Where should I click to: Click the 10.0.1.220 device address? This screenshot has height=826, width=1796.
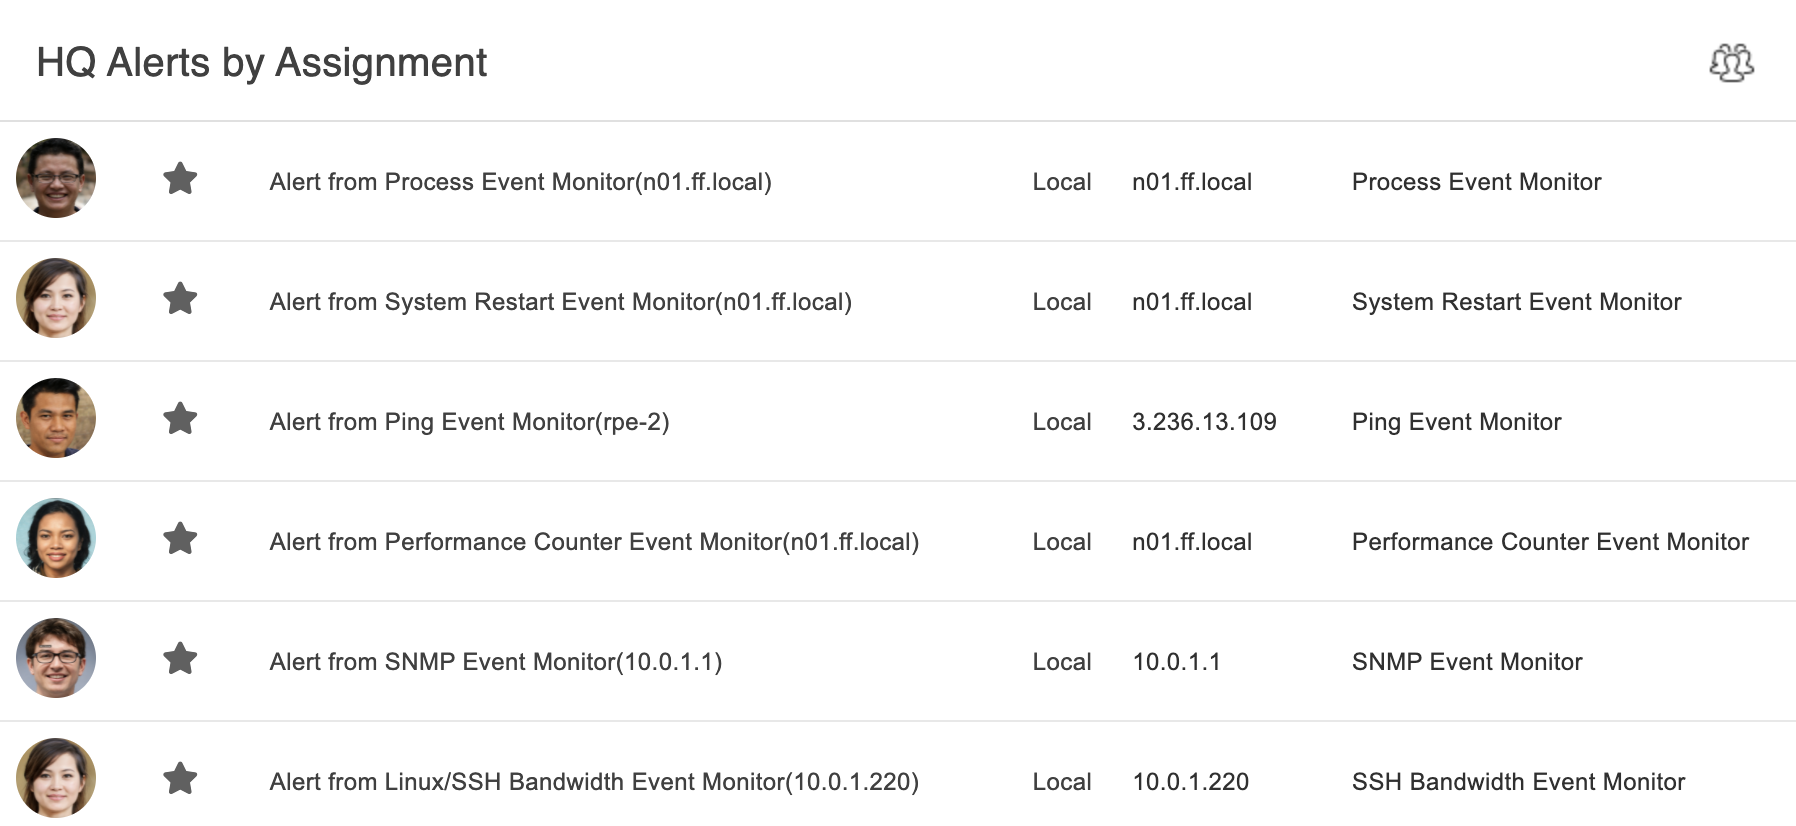(1190, 782)
